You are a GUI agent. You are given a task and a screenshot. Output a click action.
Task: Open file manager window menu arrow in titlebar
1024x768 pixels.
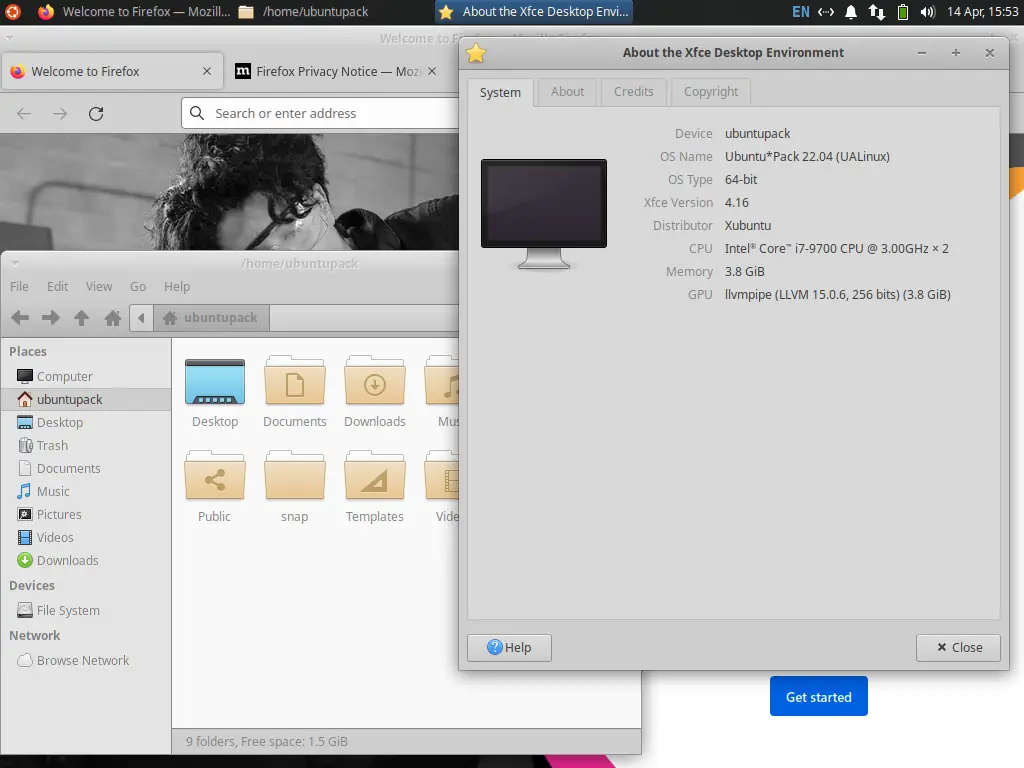tap(14, 264)
